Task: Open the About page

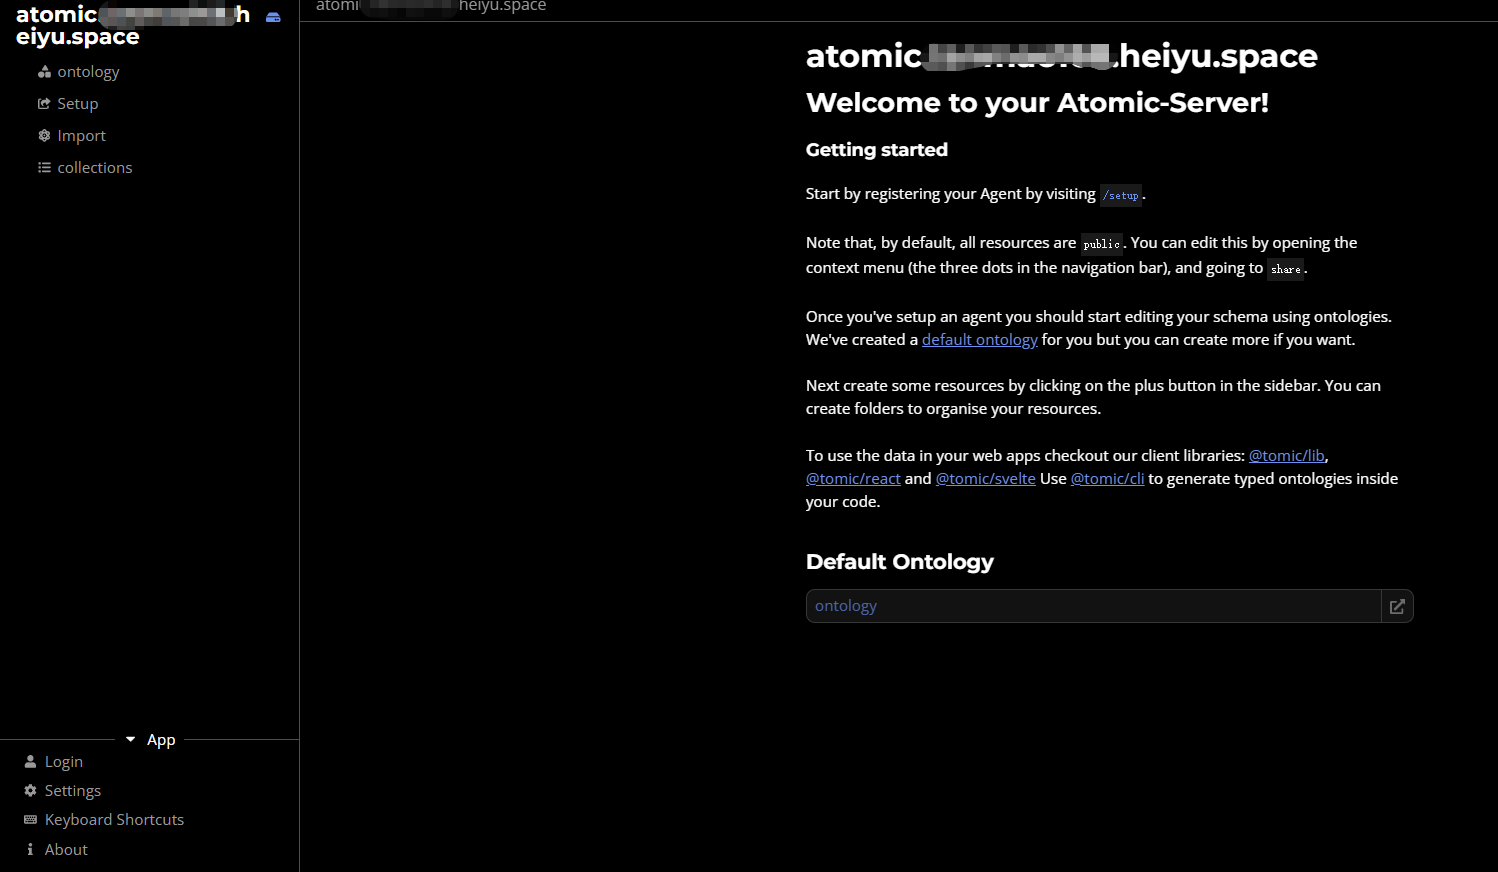Action: (66, 850)
